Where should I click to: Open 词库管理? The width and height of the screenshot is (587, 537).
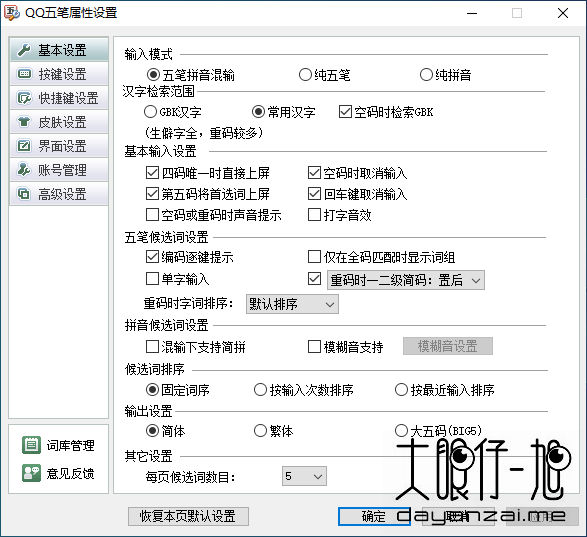click(58, 445)
